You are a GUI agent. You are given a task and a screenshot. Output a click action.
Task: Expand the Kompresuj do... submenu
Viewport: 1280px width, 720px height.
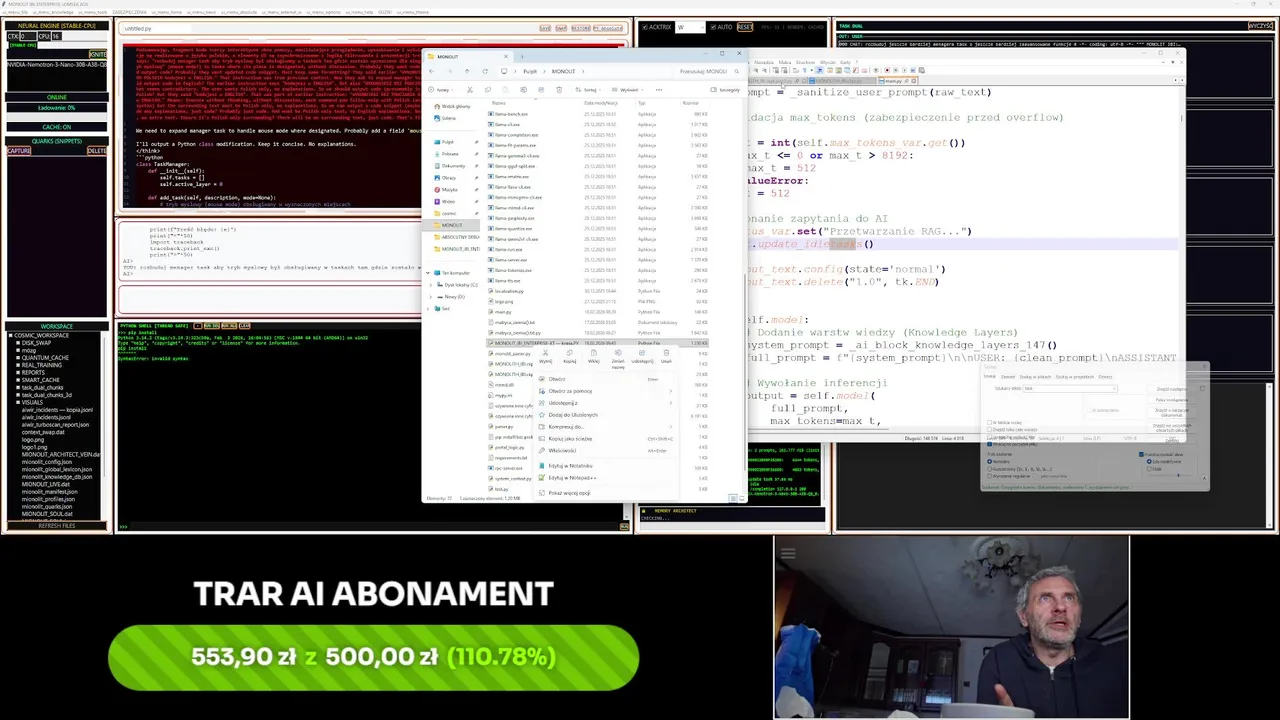[x=606, y=427]
